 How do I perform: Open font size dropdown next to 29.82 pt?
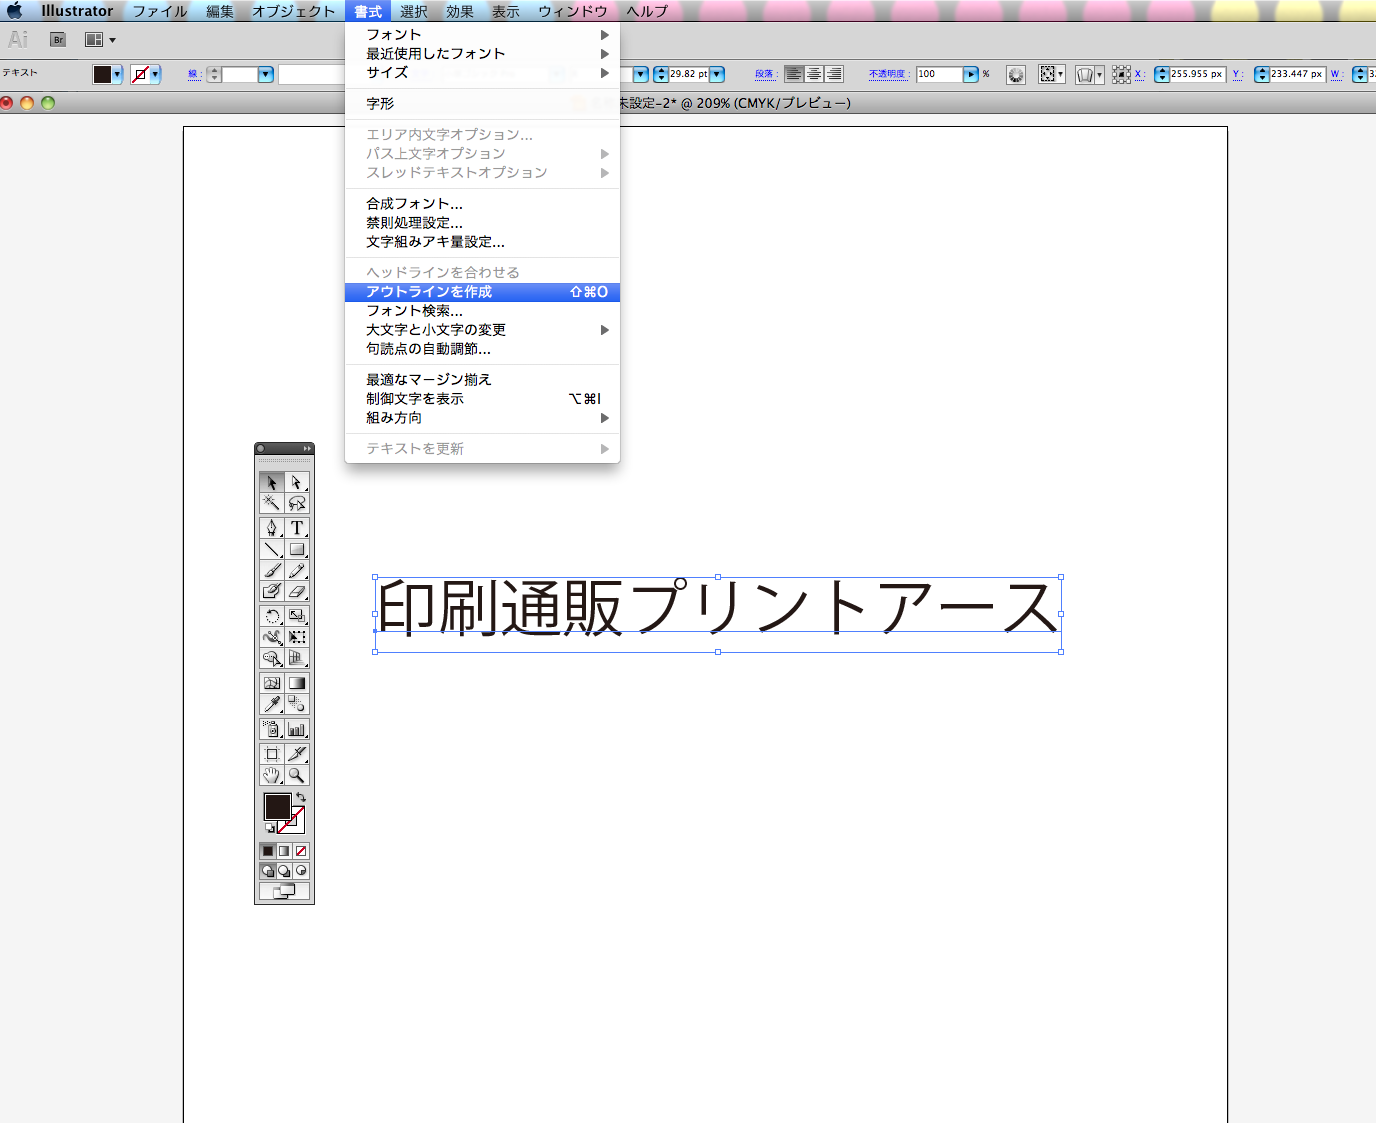point(717,74)
